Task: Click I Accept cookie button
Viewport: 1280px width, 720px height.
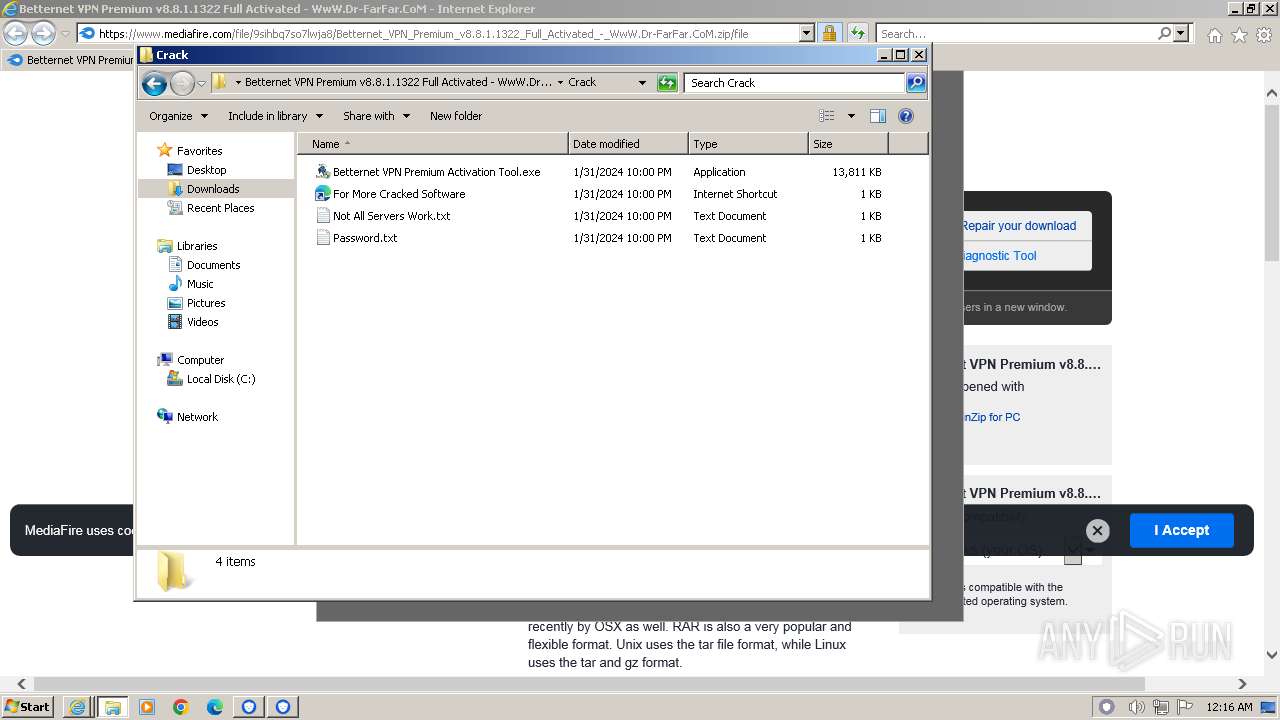Action: [1182, 530]
